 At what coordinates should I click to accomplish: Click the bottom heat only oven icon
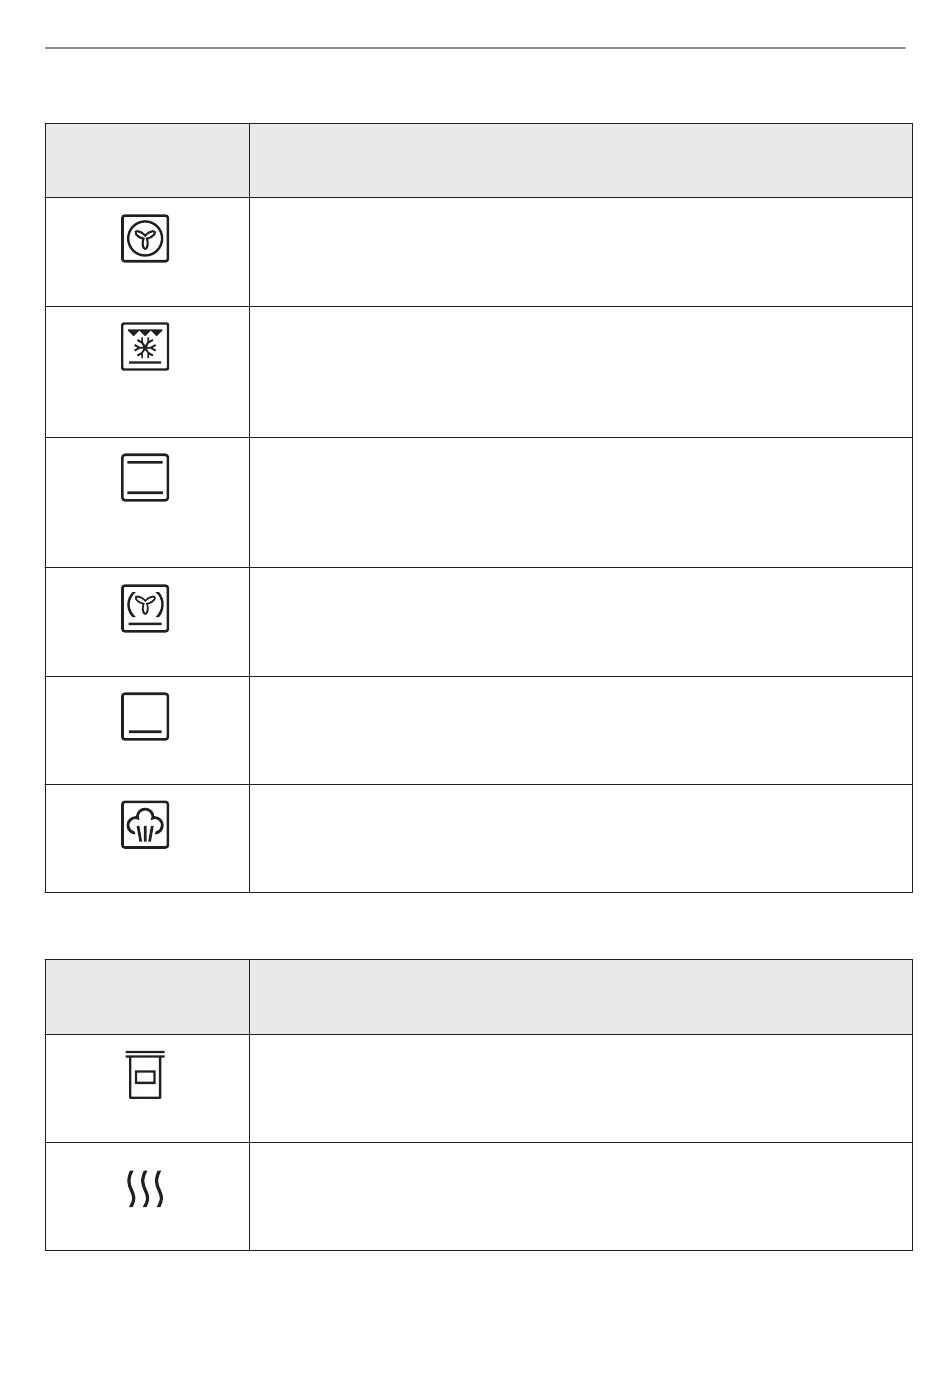pyautogui.click(x=145, y=716)
